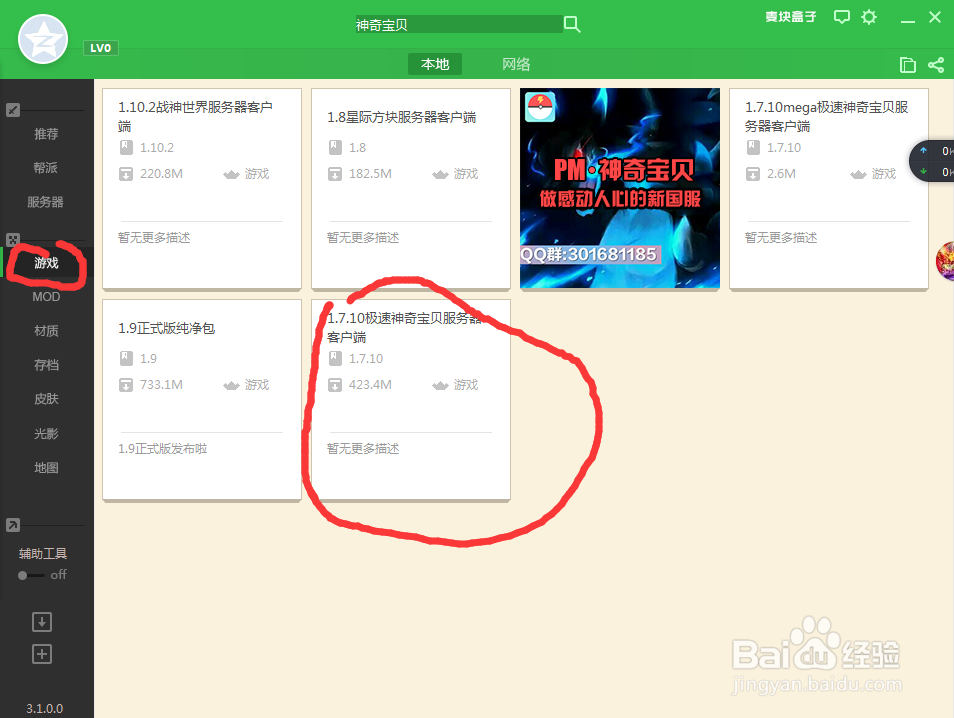Image resolution: width=954 pixels, height=718 pixels.
Task: Click the external-link arrow icon above 辅助工具
Action: 13,524
